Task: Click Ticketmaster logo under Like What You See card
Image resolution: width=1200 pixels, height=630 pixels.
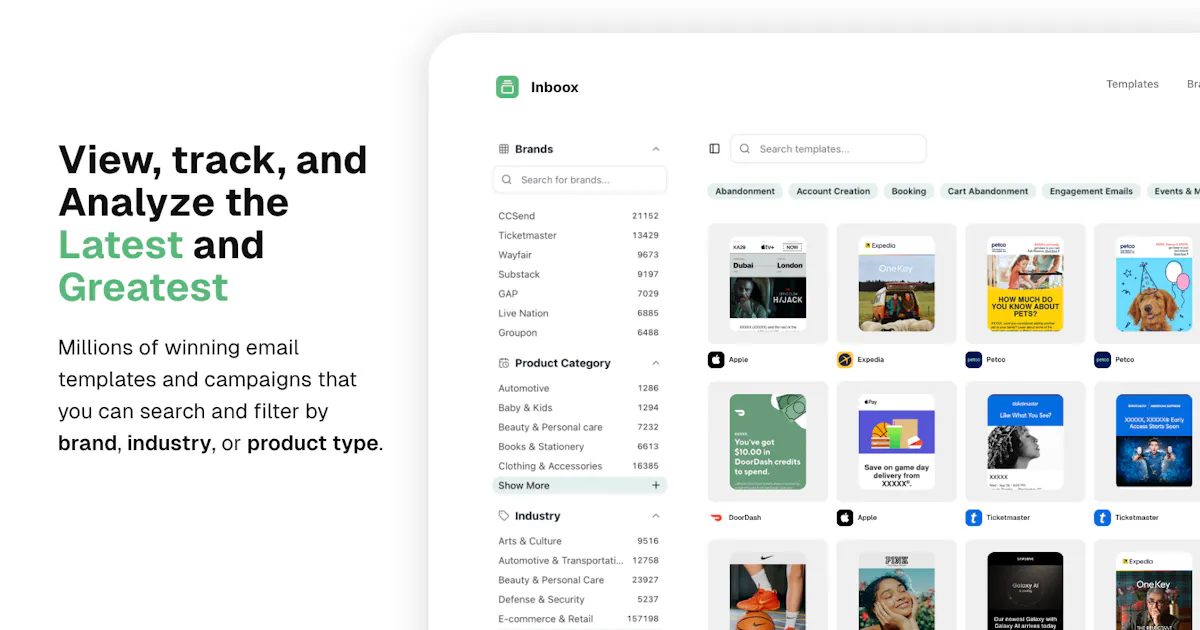Action: pyautogui.click(x=974, y=518)
